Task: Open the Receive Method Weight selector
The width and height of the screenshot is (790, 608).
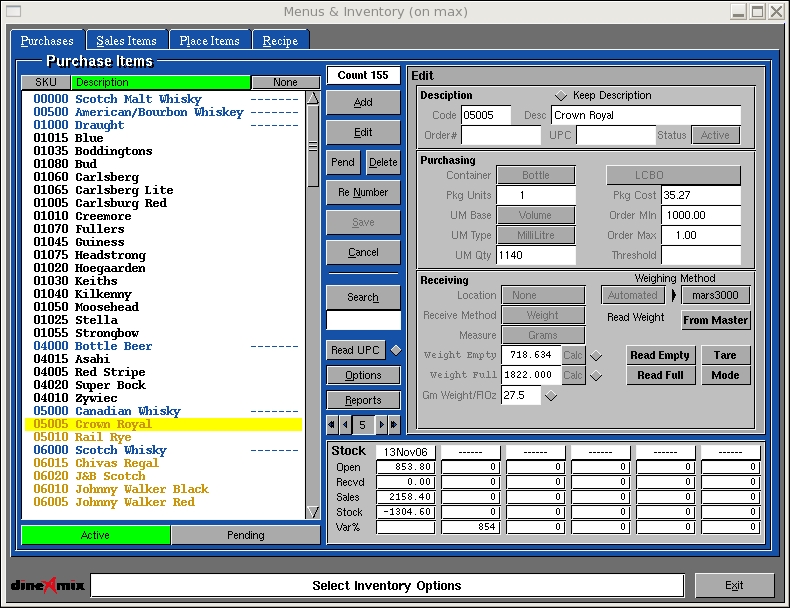Action: pyautogui.click(x=543, y=315)
